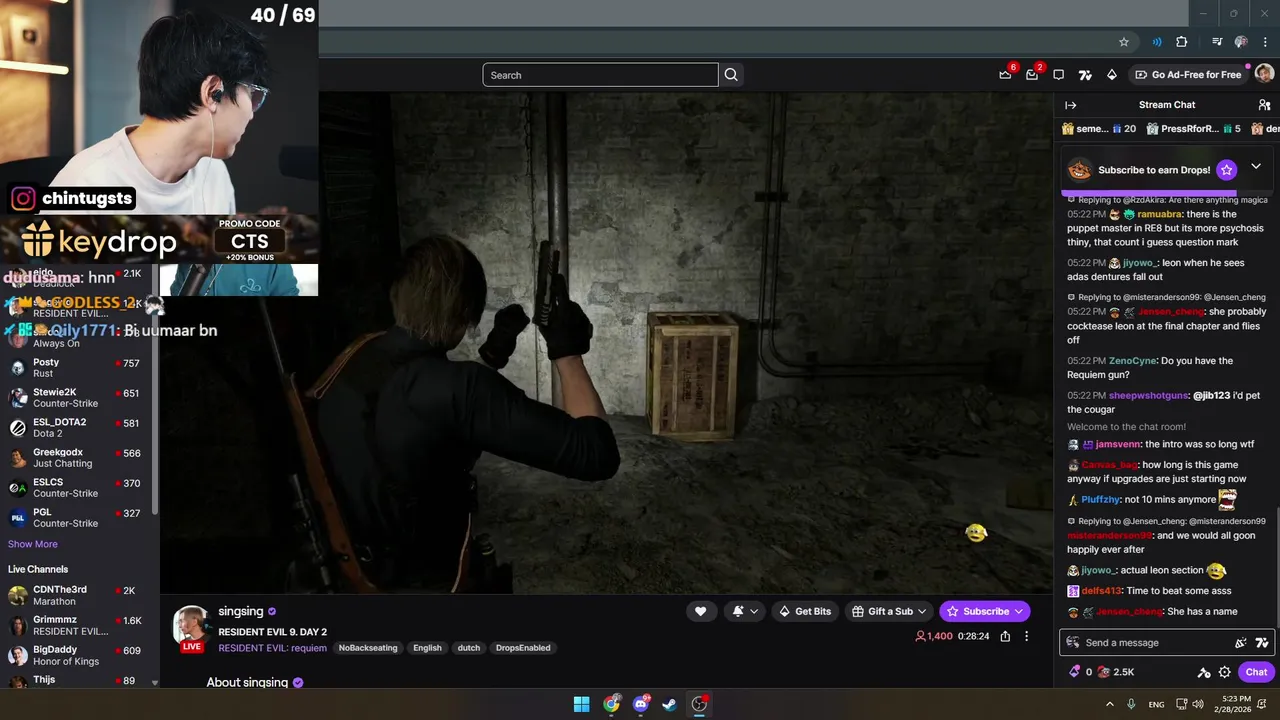The image size is (1280, 720).
Task: Open moderation sword tools icon
Action: click(1204, 672)
